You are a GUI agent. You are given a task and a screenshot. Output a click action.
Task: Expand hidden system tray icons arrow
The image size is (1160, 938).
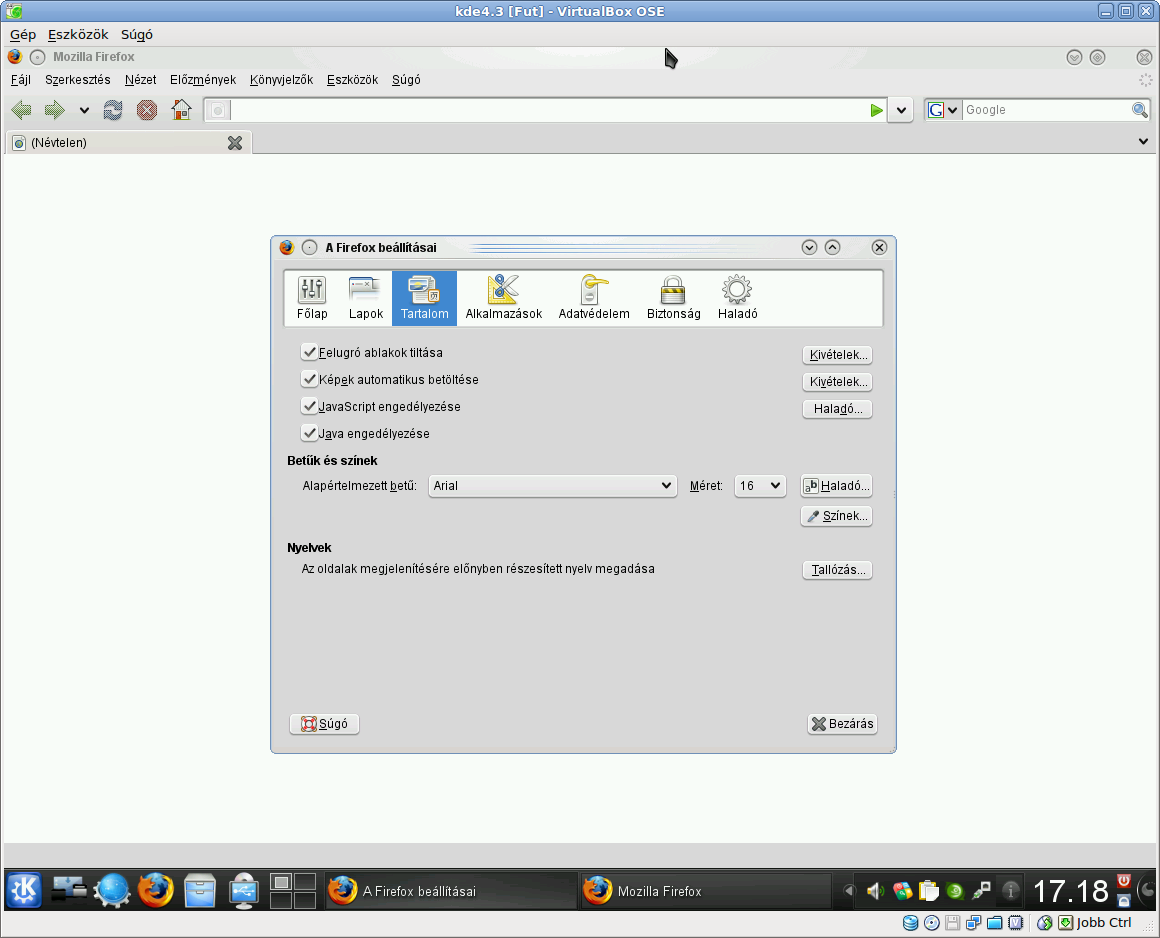[x=849, y=891]
